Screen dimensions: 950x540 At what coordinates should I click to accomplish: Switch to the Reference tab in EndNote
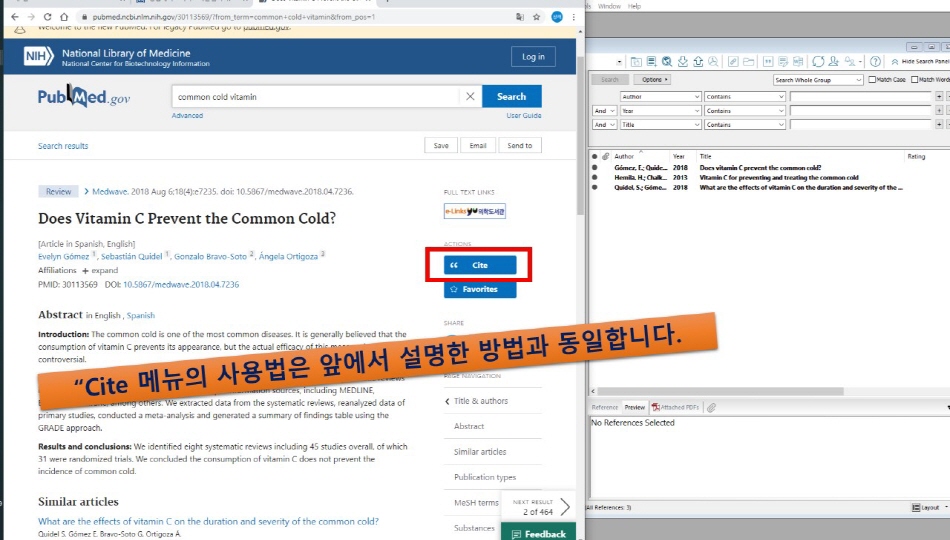click(605, 408)
